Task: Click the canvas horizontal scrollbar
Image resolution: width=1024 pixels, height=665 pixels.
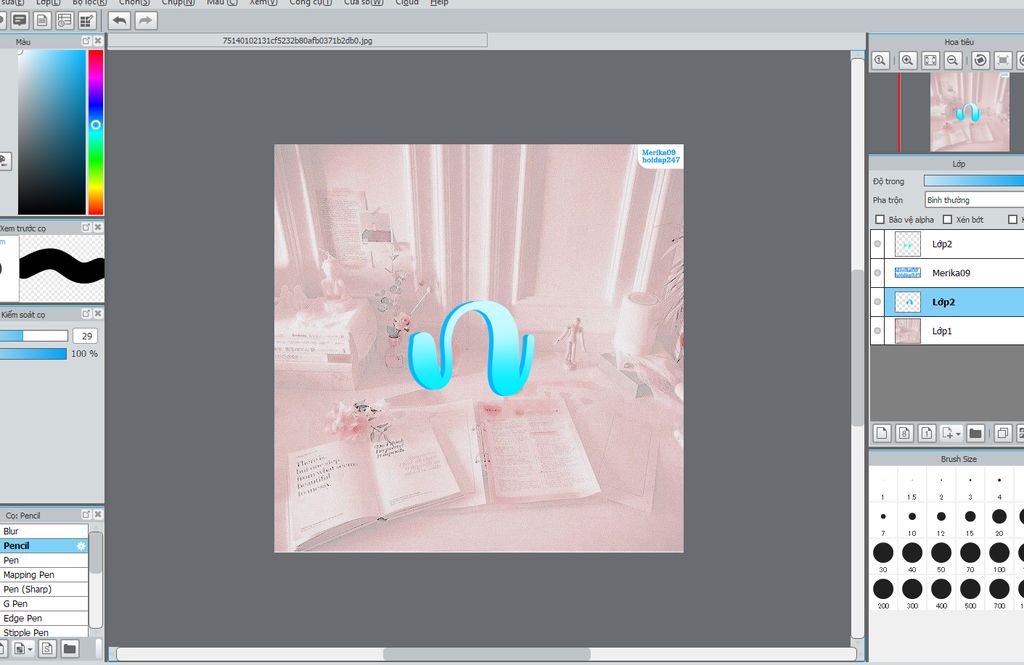Action: point(487,654)
